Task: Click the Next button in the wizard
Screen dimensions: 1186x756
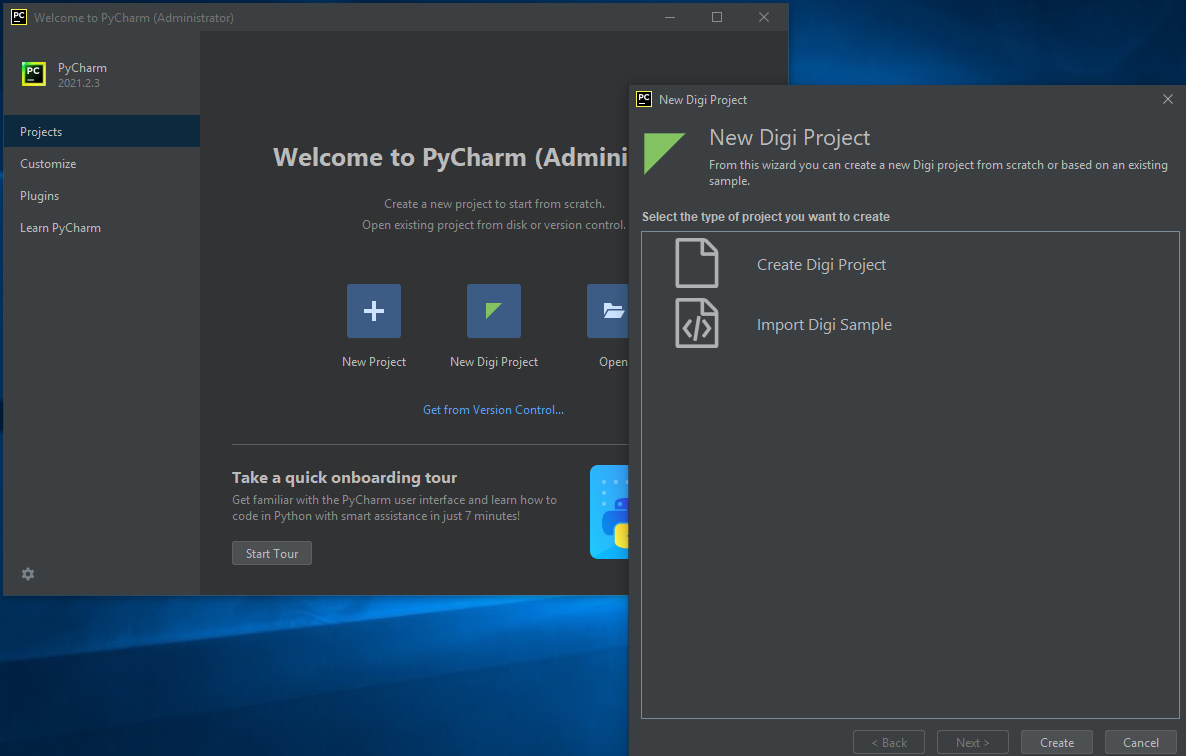Action: pyautogui.click(x=973, y=742)
